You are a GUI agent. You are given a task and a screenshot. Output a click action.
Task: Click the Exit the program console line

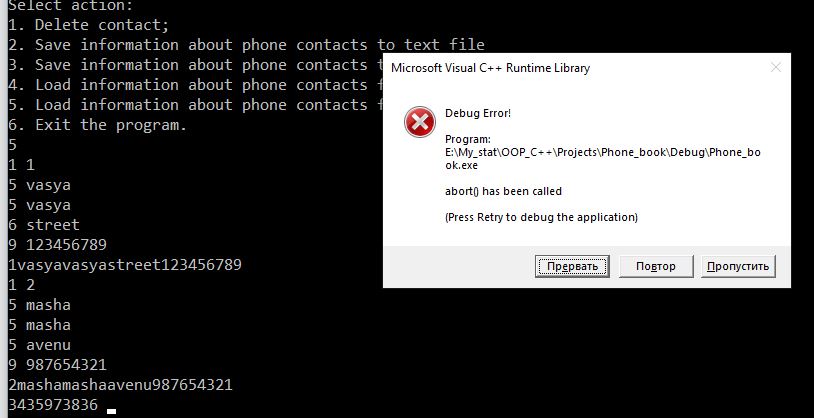pyautogui.click(x=97, y=125)
